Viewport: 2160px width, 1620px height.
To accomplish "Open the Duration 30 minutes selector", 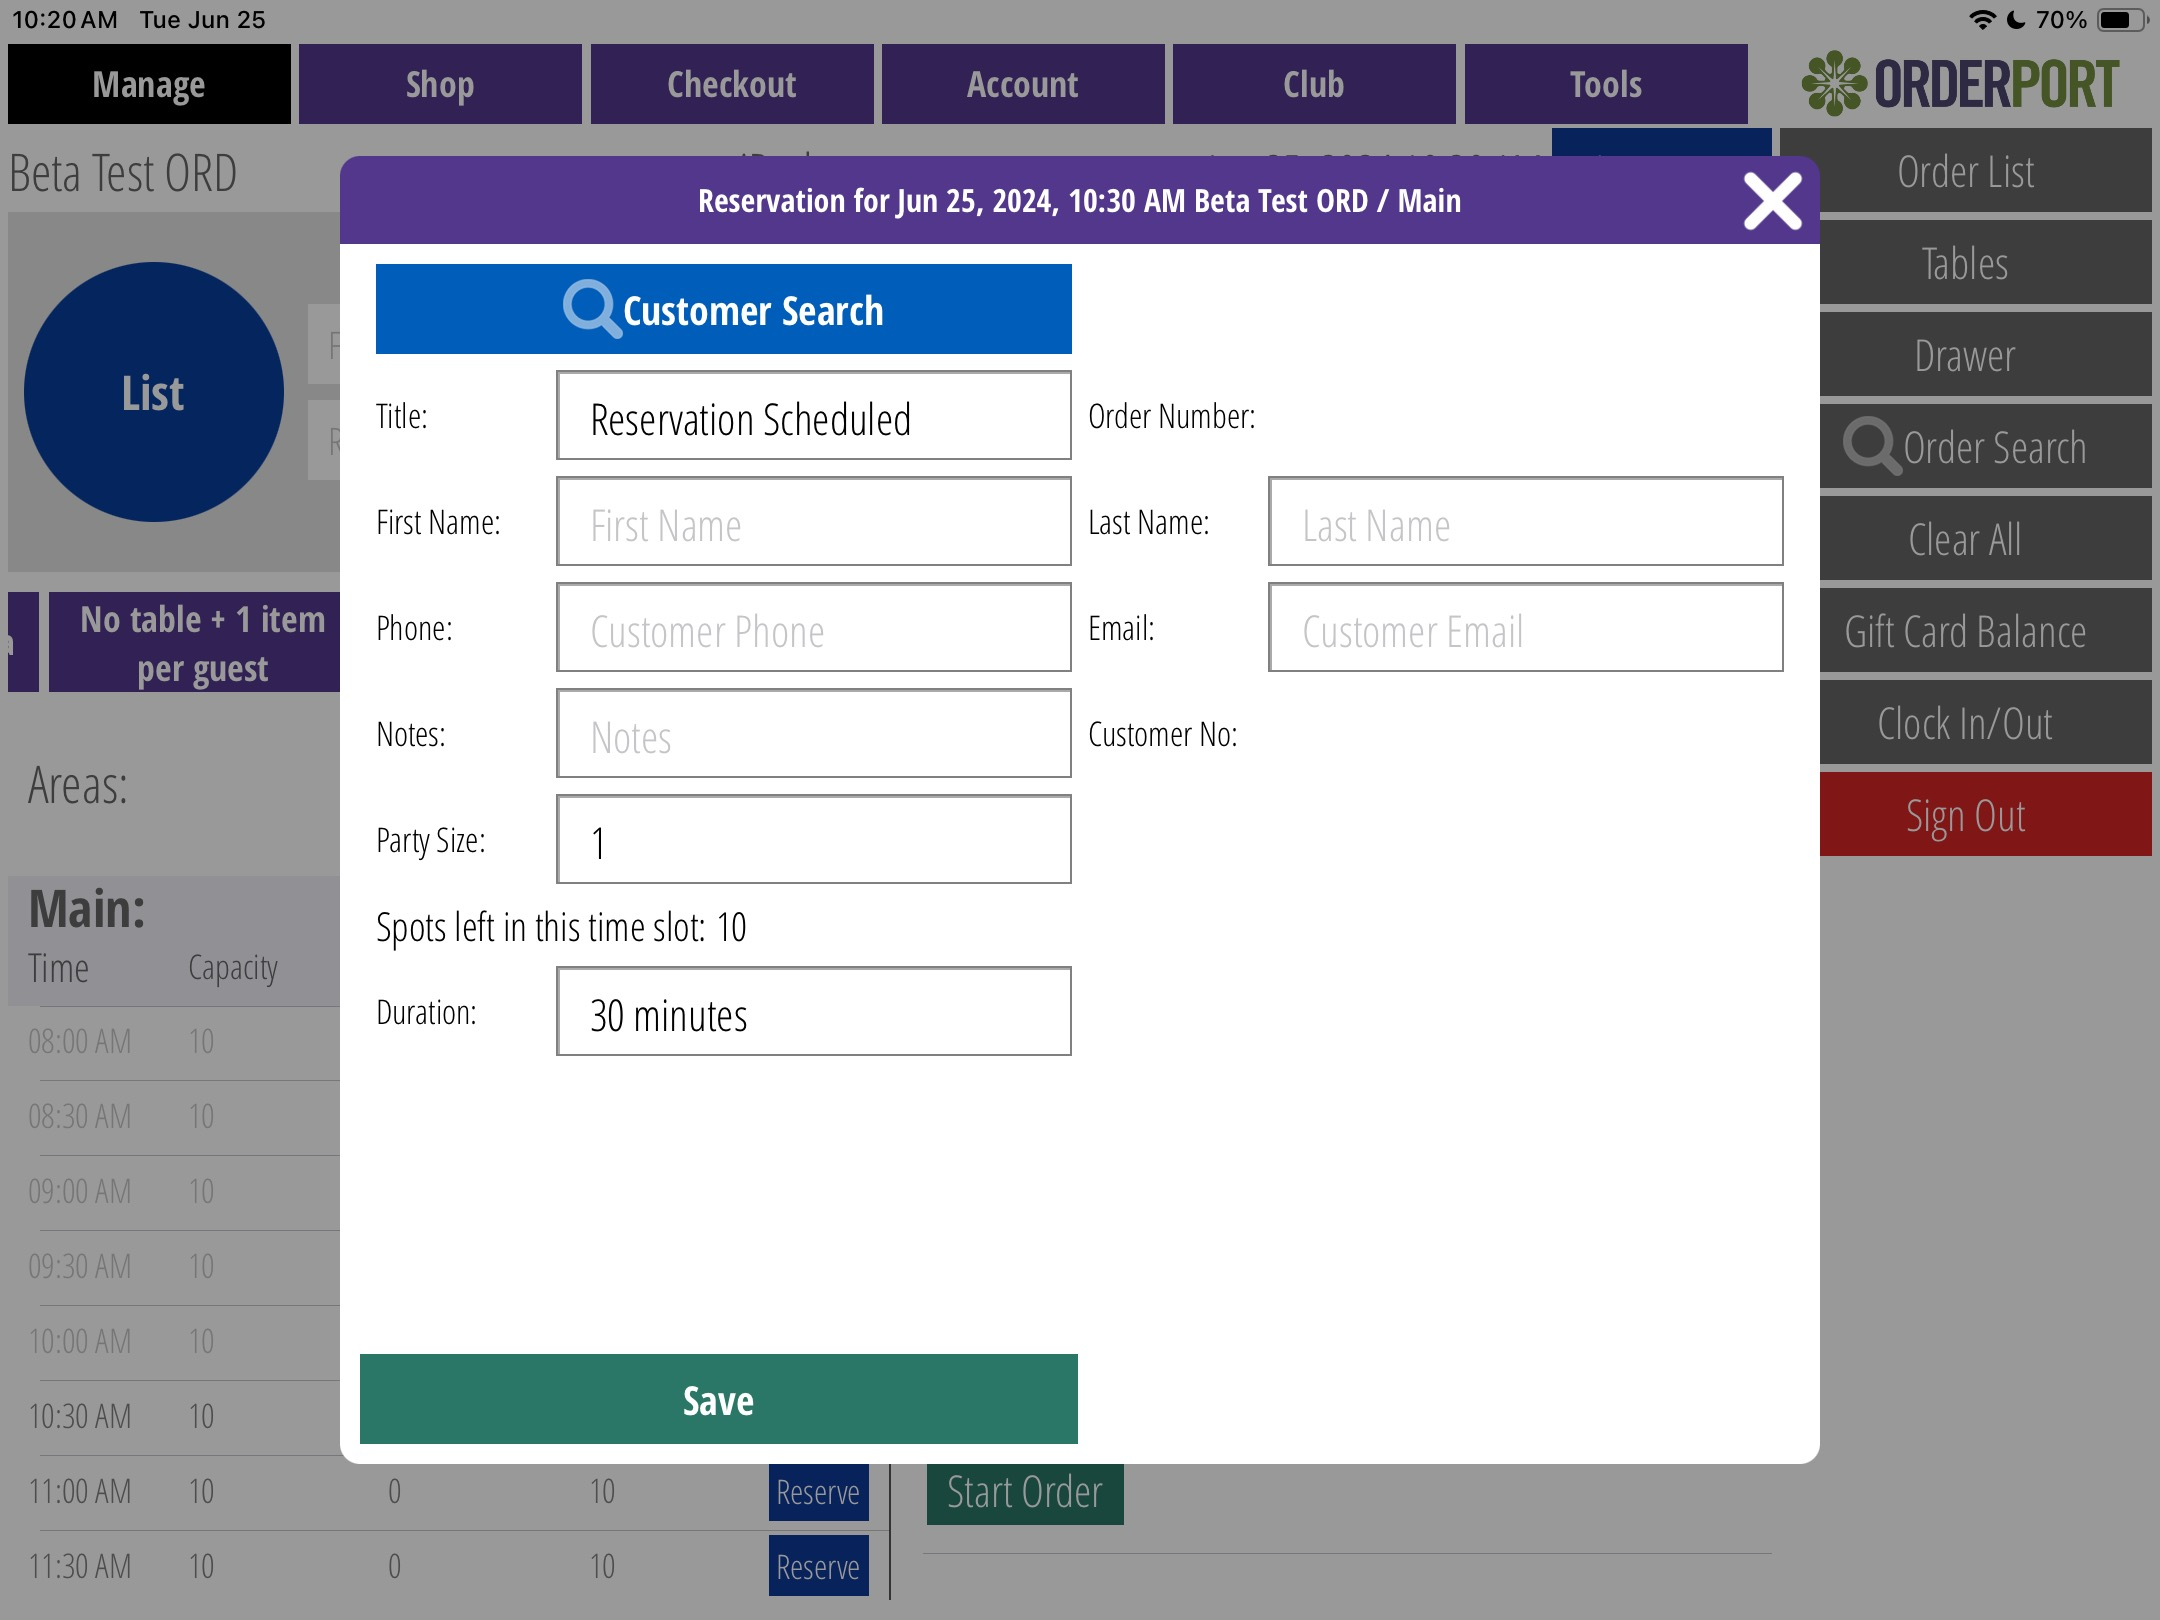I will [x=813, y=1012].
